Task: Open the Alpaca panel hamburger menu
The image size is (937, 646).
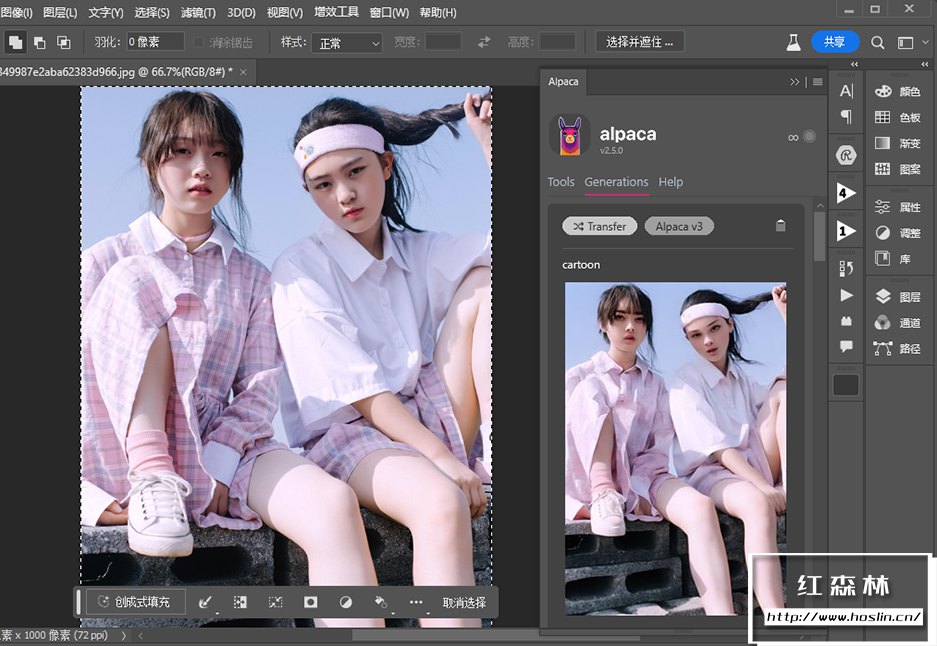Action: coord(817,82)
